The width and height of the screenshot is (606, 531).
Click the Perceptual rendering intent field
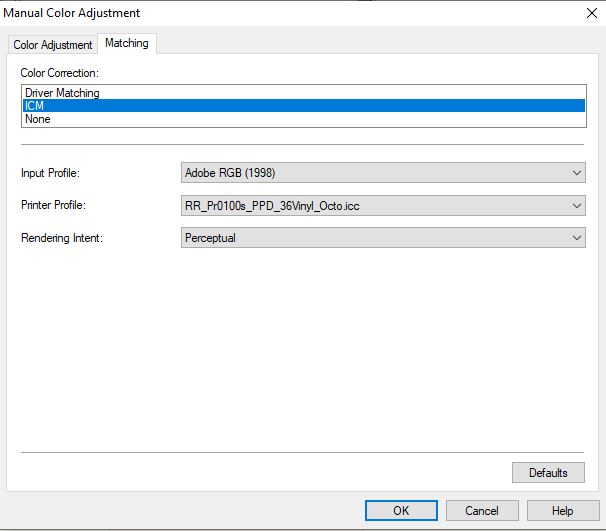click(x=375, y=238)
